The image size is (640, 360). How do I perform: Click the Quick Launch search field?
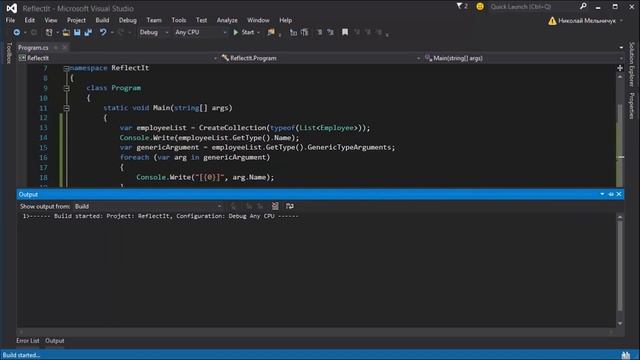click(x=533, y=7)
